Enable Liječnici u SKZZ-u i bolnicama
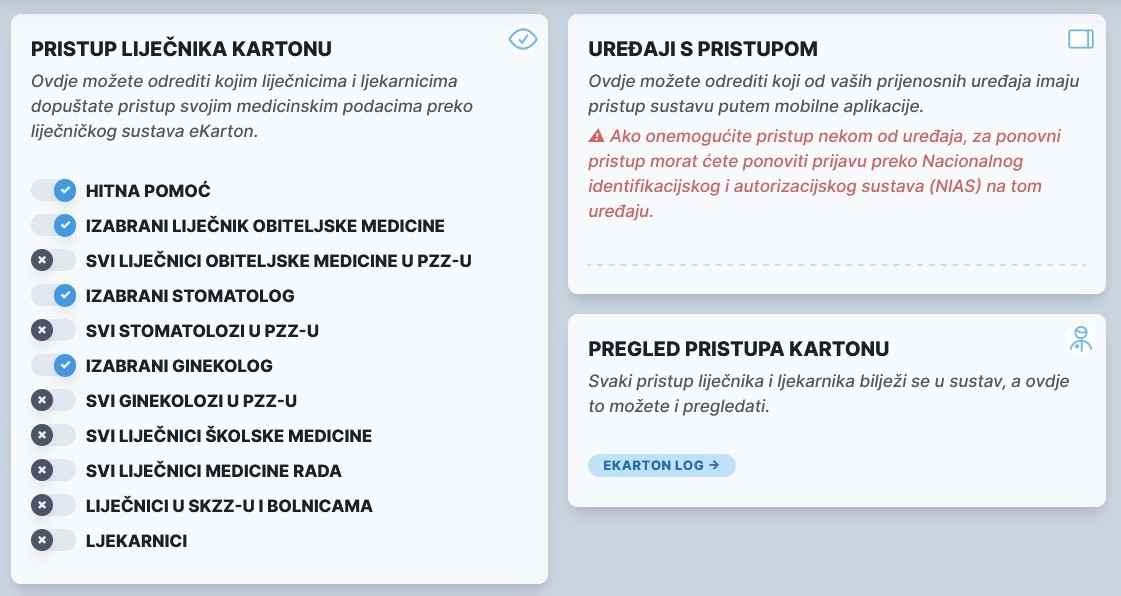 click(x=54, y=505)
